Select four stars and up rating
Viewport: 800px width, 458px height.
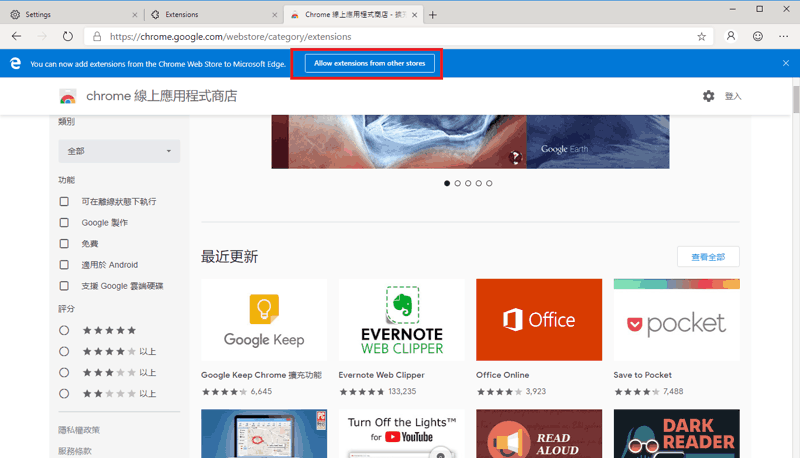(x=64, y=351)
